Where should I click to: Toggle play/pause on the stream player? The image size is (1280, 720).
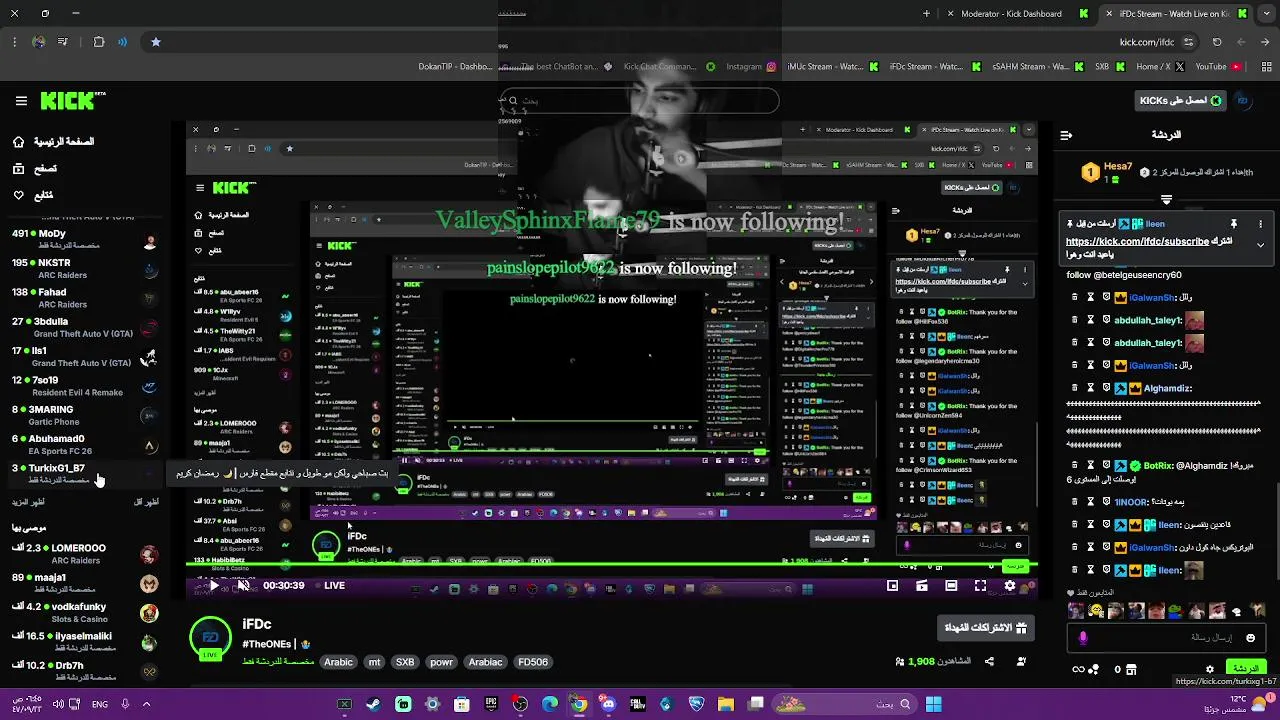click(x=213, y=586)
